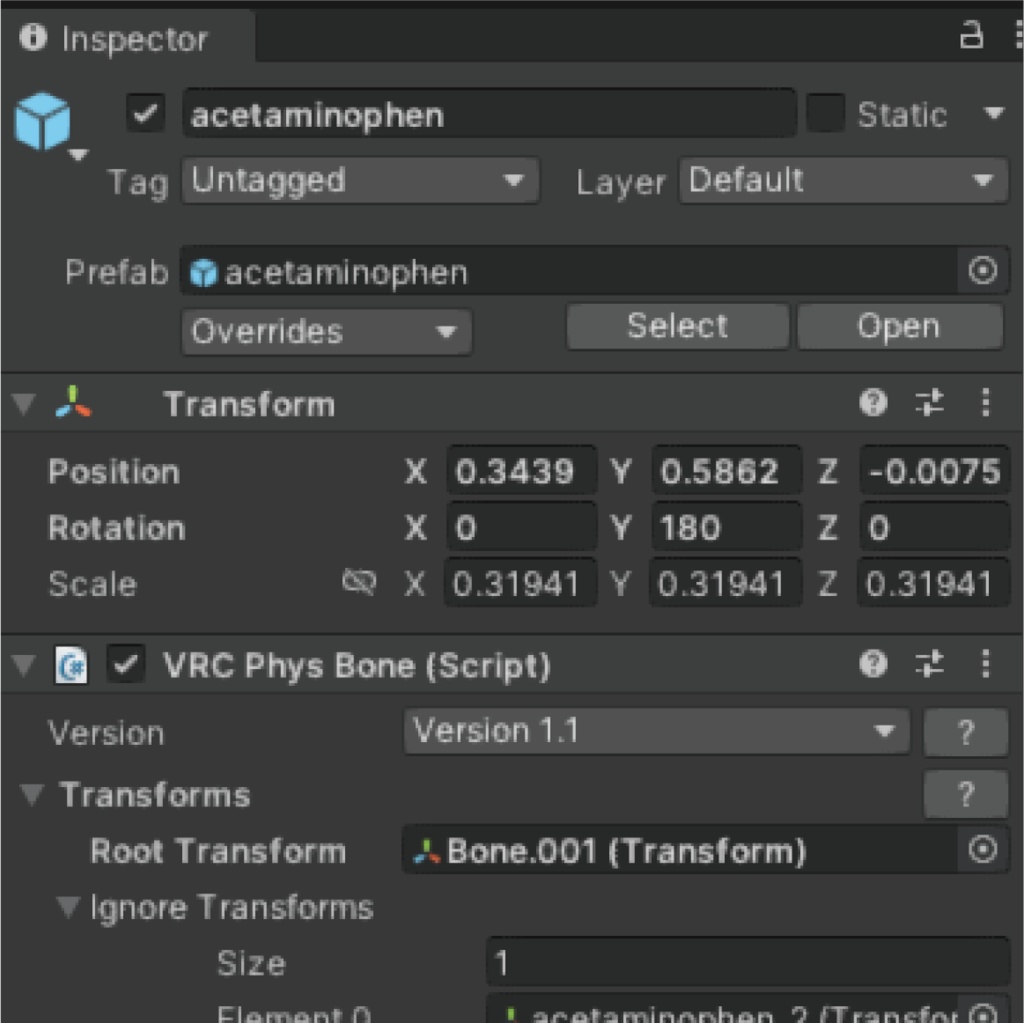Open Transform component three-dot menu

point(985,402)
